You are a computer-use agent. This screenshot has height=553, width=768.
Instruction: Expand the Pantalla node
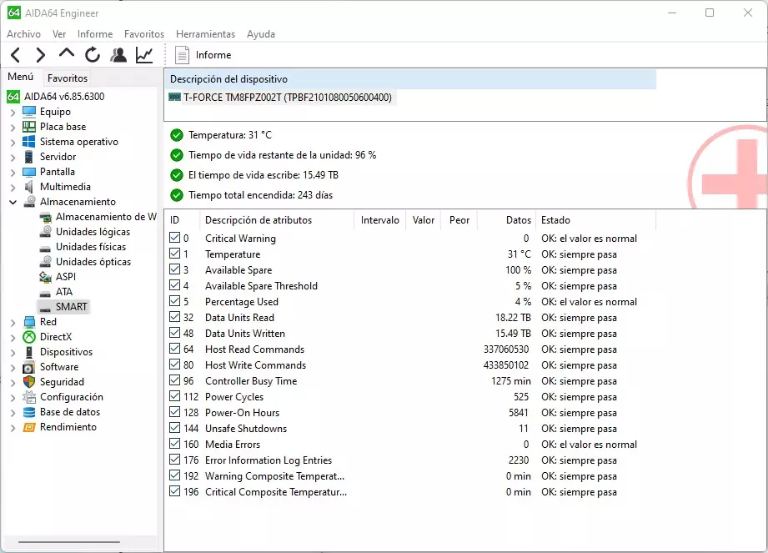[x=13, y=172]
